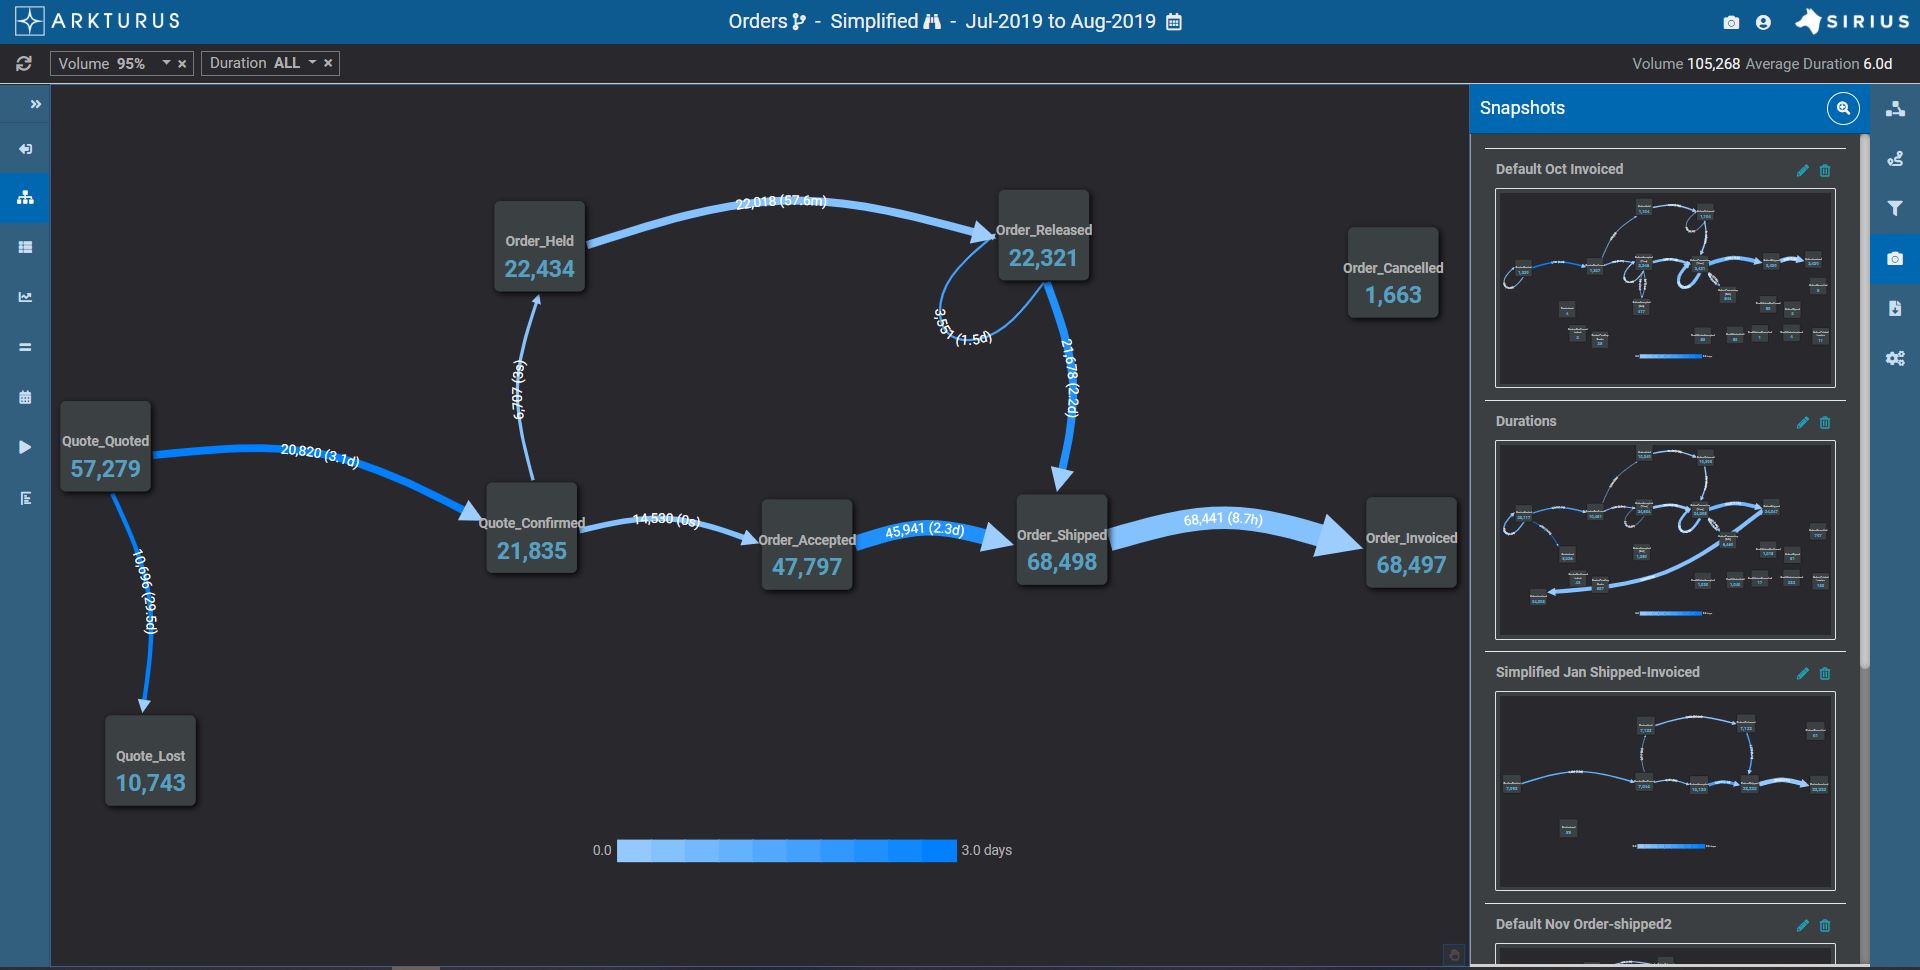
Task: Delete the Default Oct Invoiced snapshot
Action: coord(1825,170)
